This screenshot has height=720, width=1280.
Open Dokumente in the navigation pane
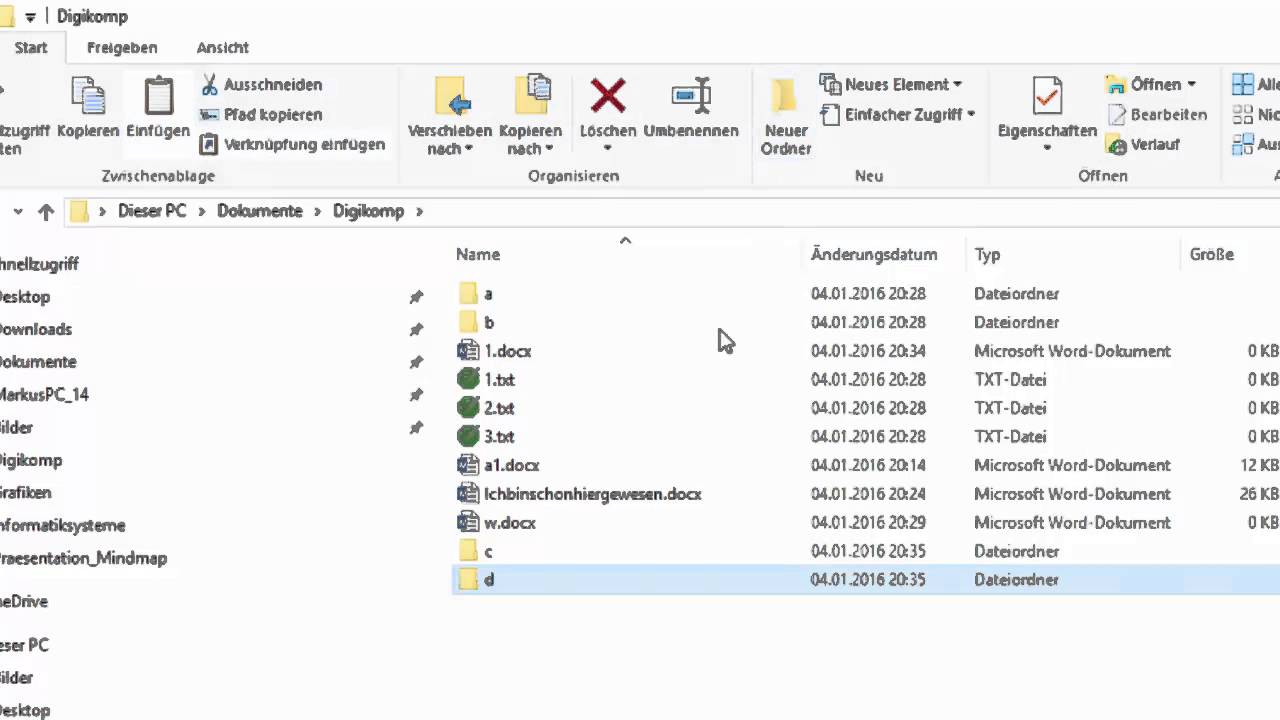point(37,362)
